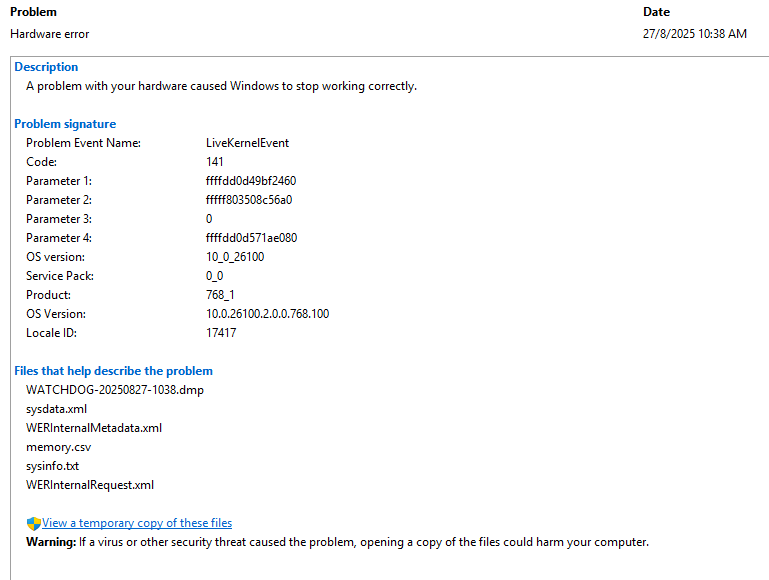The height and width of the screenshot is (580, 769).
Task: Click the OS version value 10_0_26100
Action: click(x=235, y=257)
